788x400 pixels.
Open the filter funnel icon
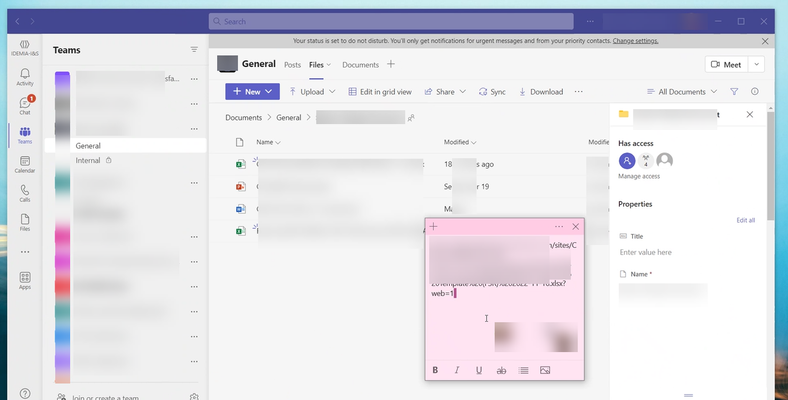[734, 91]
